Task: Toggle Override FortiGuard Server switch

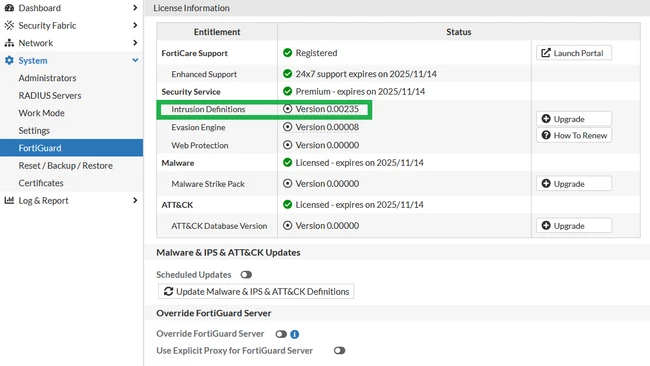Action: tap(281, 334)
